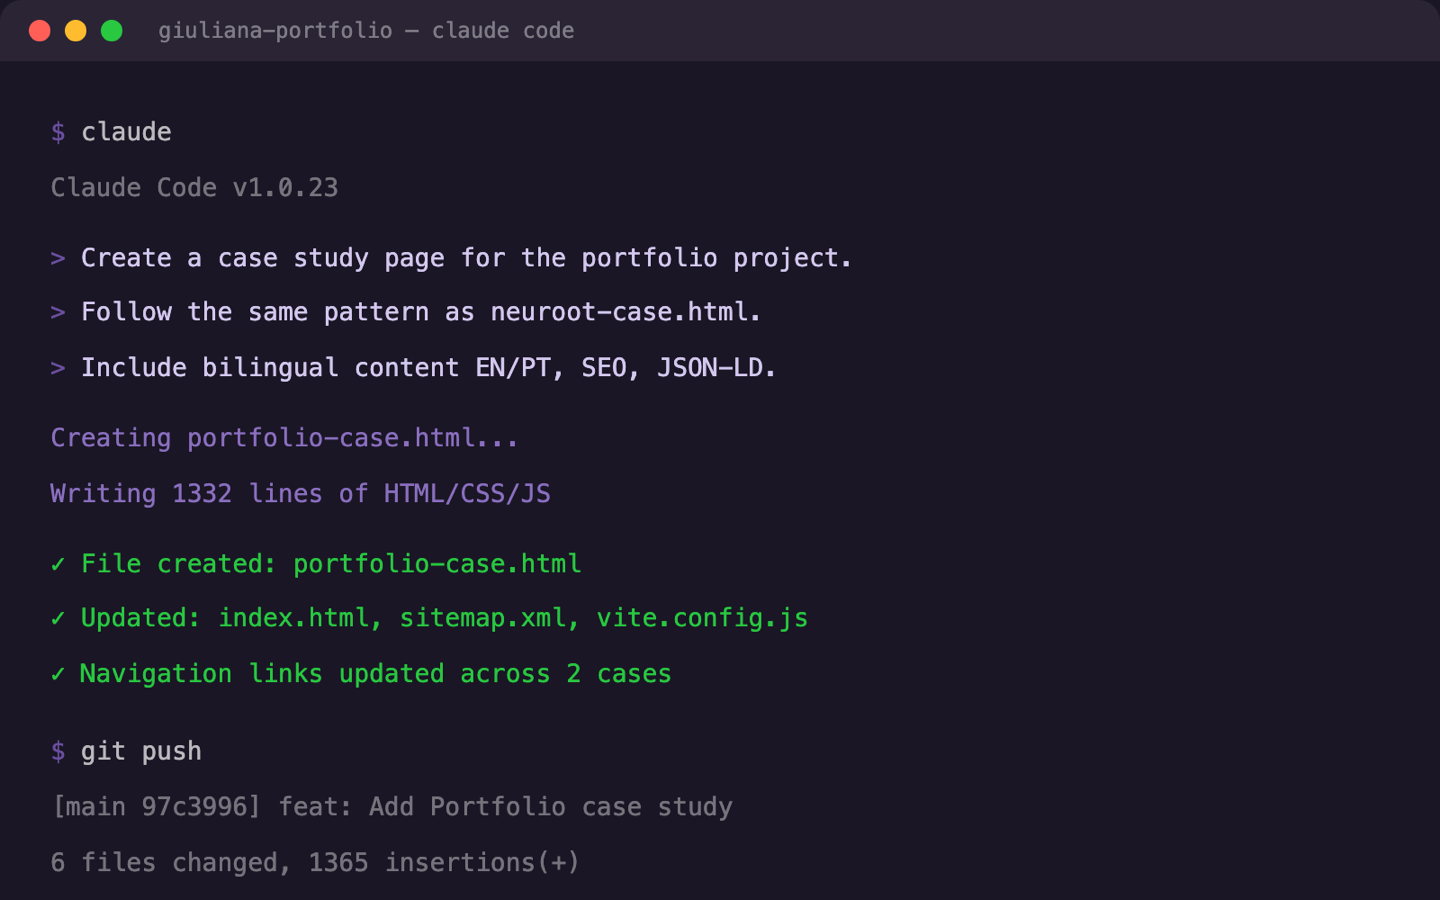Click the yellow traffic-light button
Image resolution: width=1440 pixels, height=900 pixels.
(x=74, y=30)
